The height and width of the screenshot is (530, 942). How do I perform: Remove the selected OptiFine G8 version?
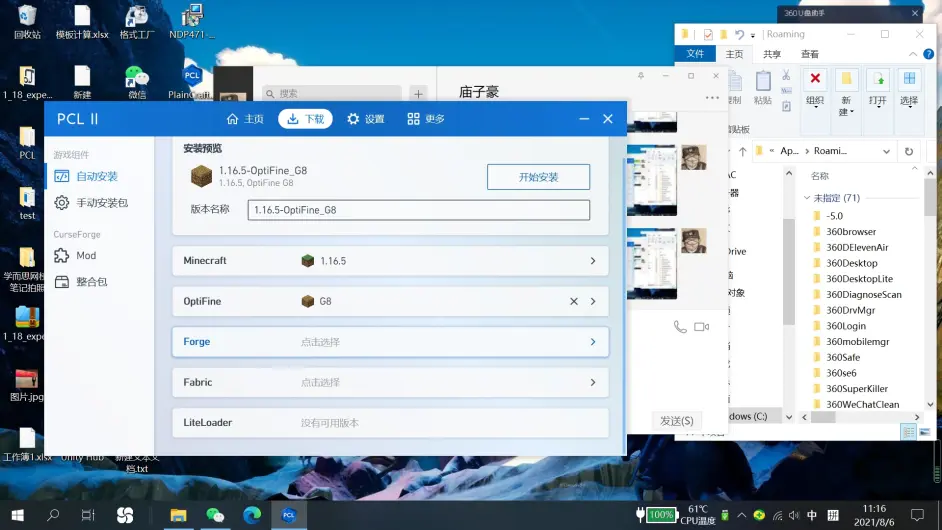tap(574, 302)
